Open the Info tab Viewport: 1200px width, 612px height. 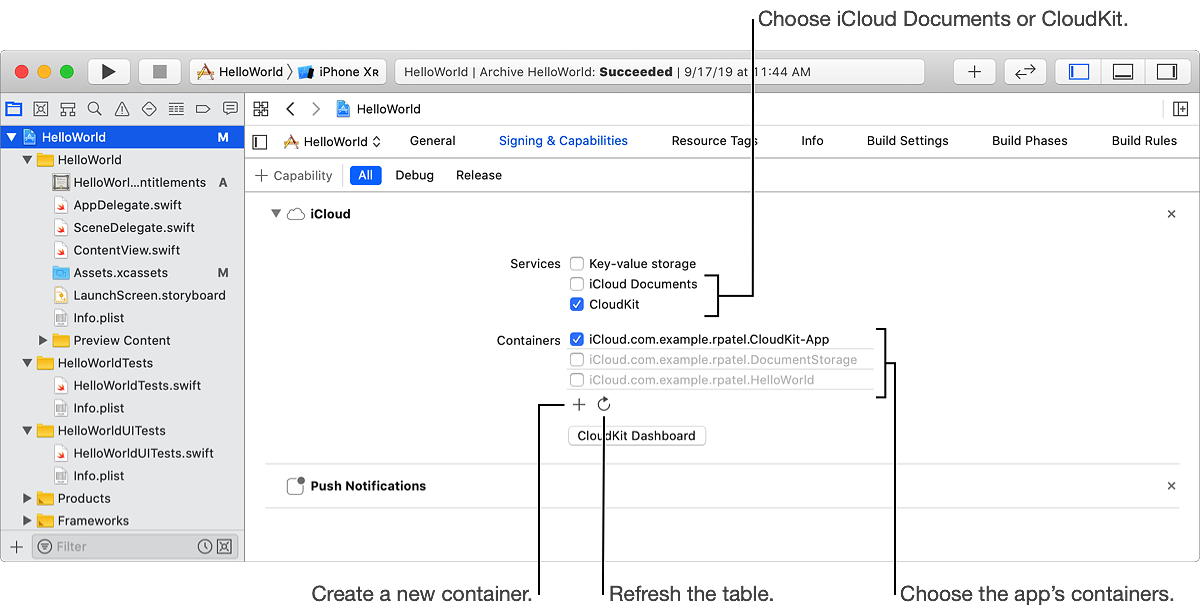[812, 141]
